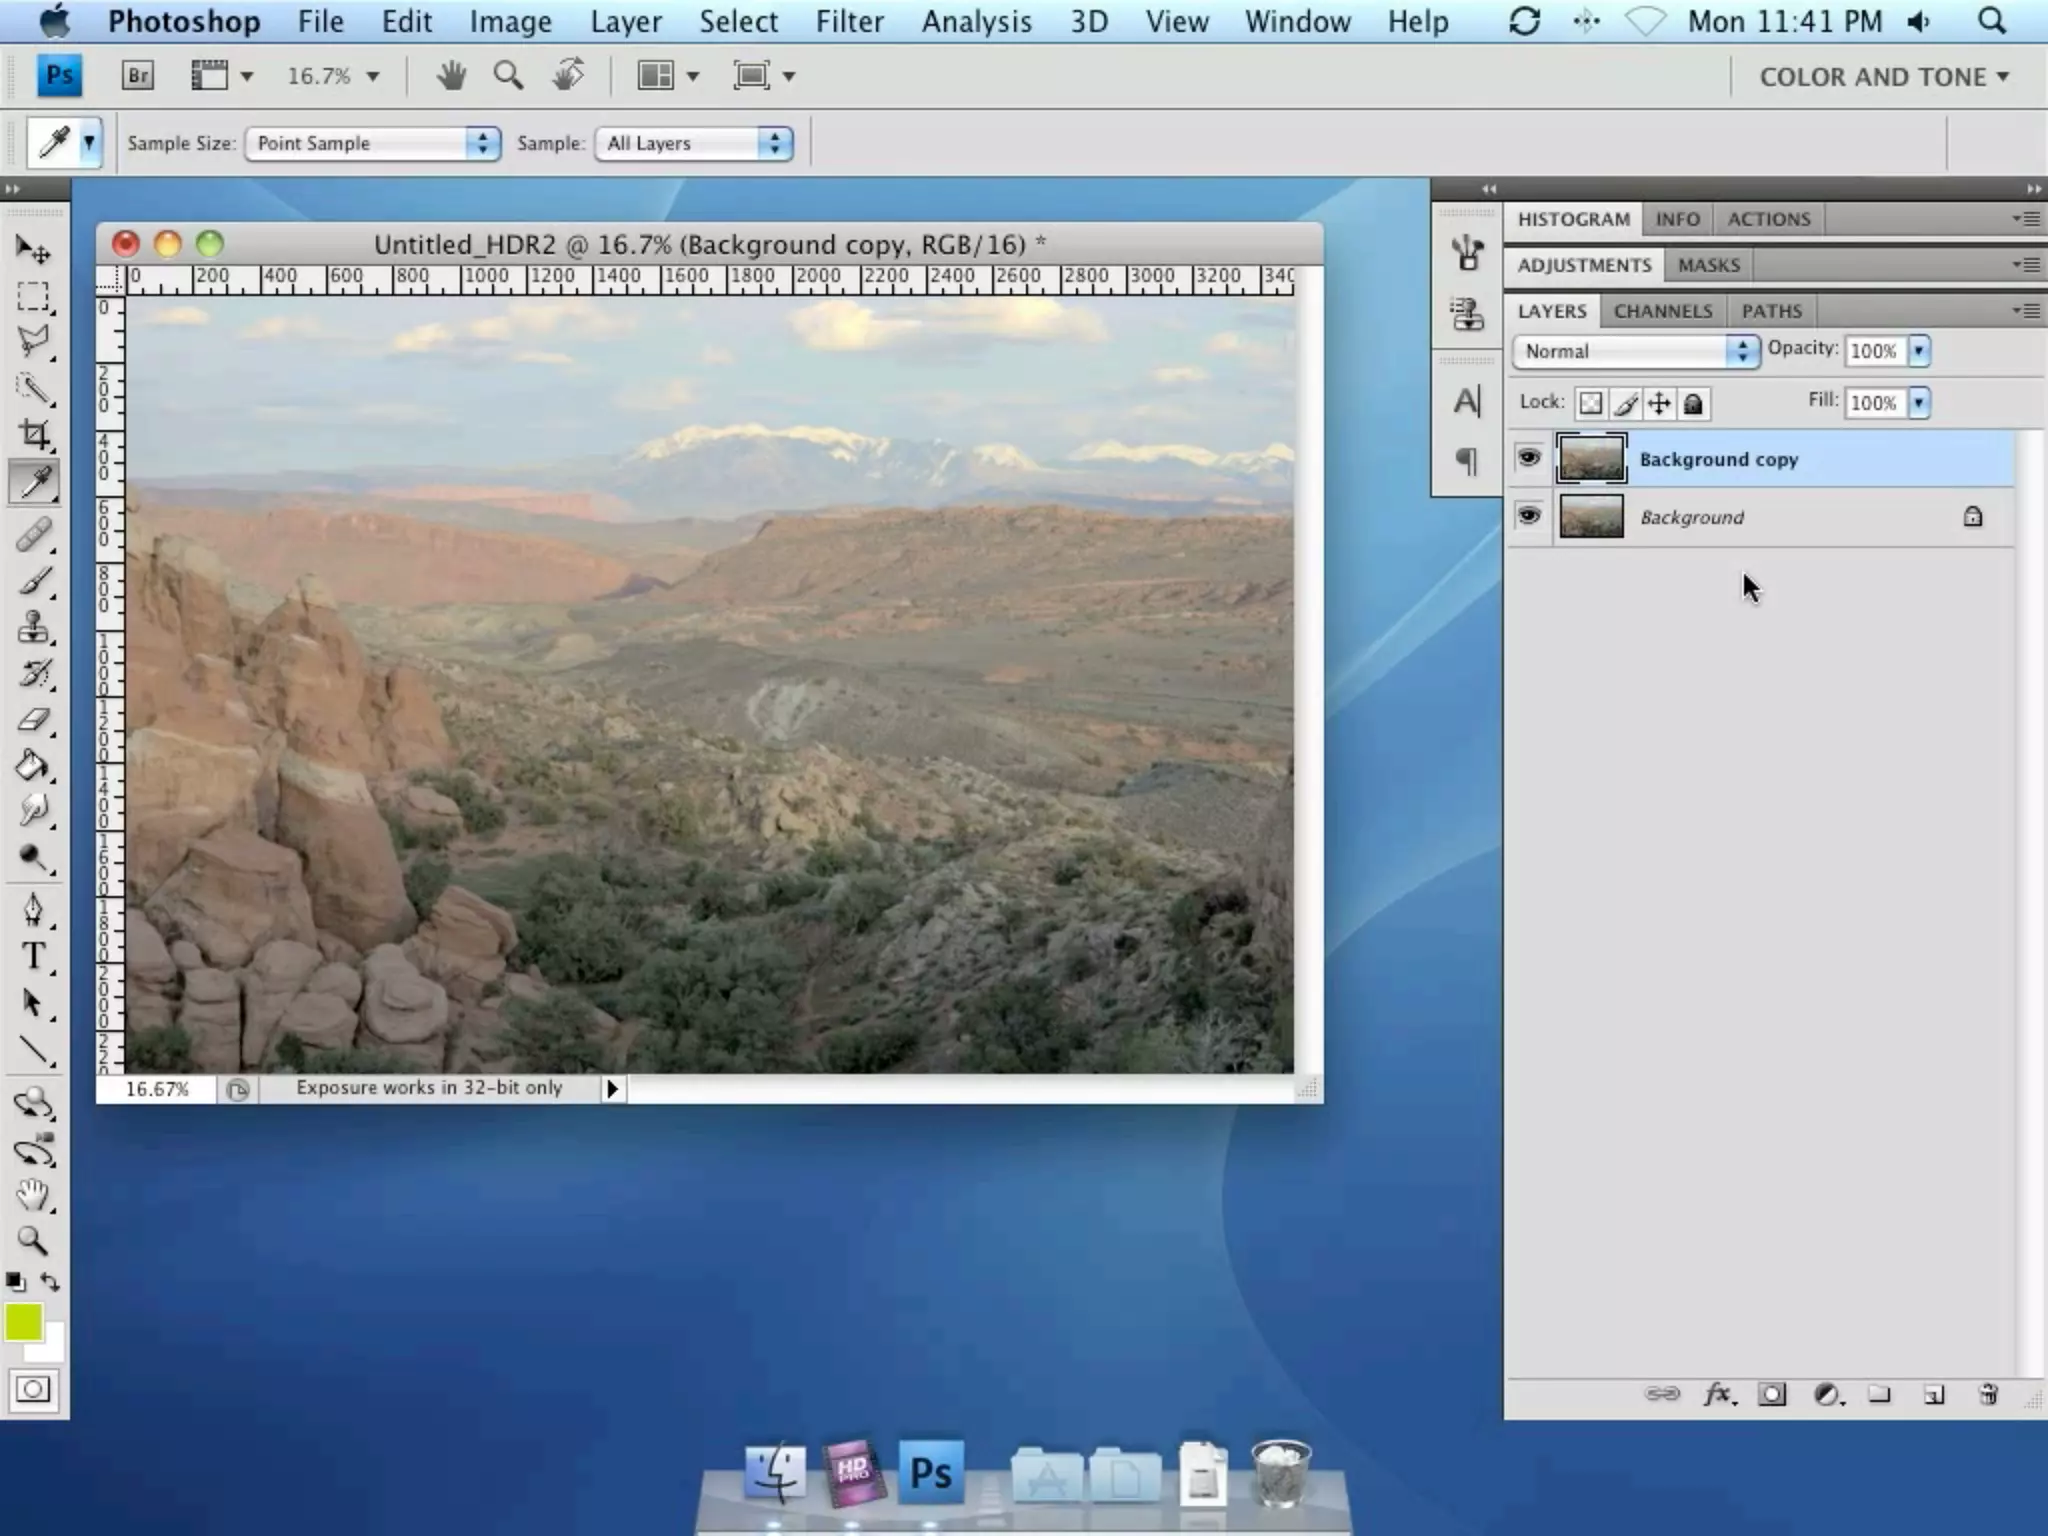Click the Background layer name
This screenshot has height=1536, width=2048.
(x=1691, y=518)
